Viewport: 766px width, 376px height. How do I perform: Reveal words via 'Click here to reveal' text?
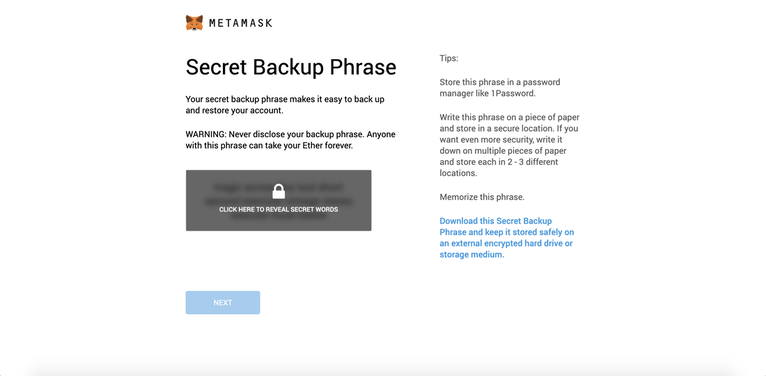coord(278,209)
